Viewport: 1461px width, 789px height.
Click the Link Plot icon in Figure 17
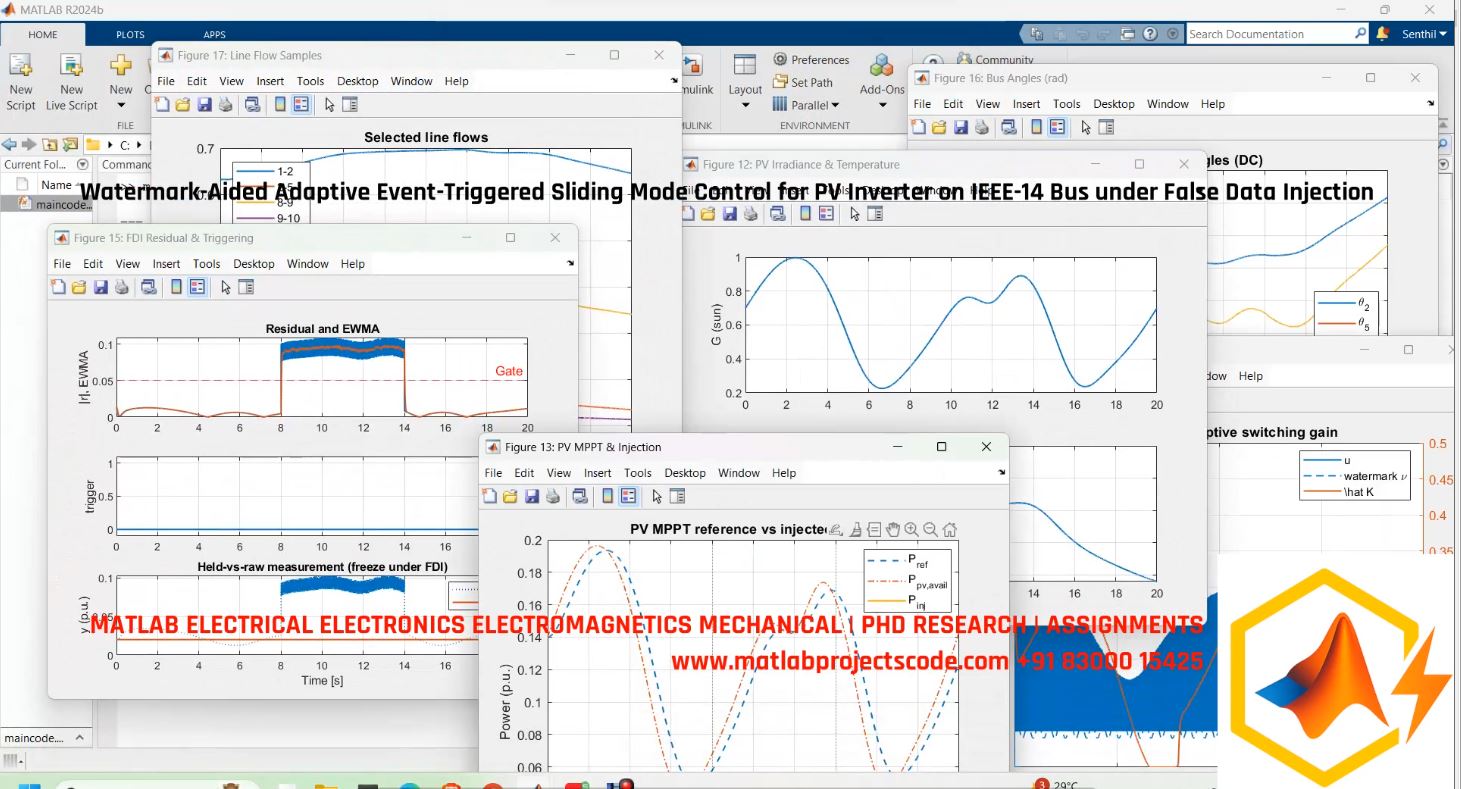coord(252,103)
